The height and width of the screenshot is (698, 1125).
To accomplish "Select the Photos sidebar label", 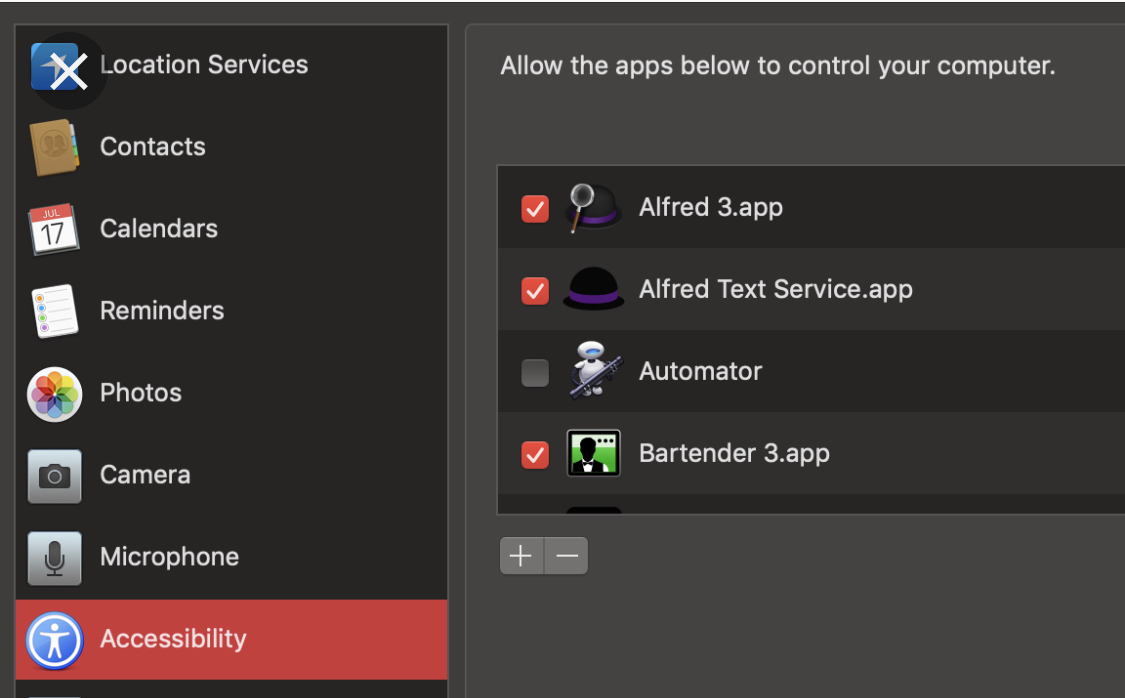I will point(141,392).
